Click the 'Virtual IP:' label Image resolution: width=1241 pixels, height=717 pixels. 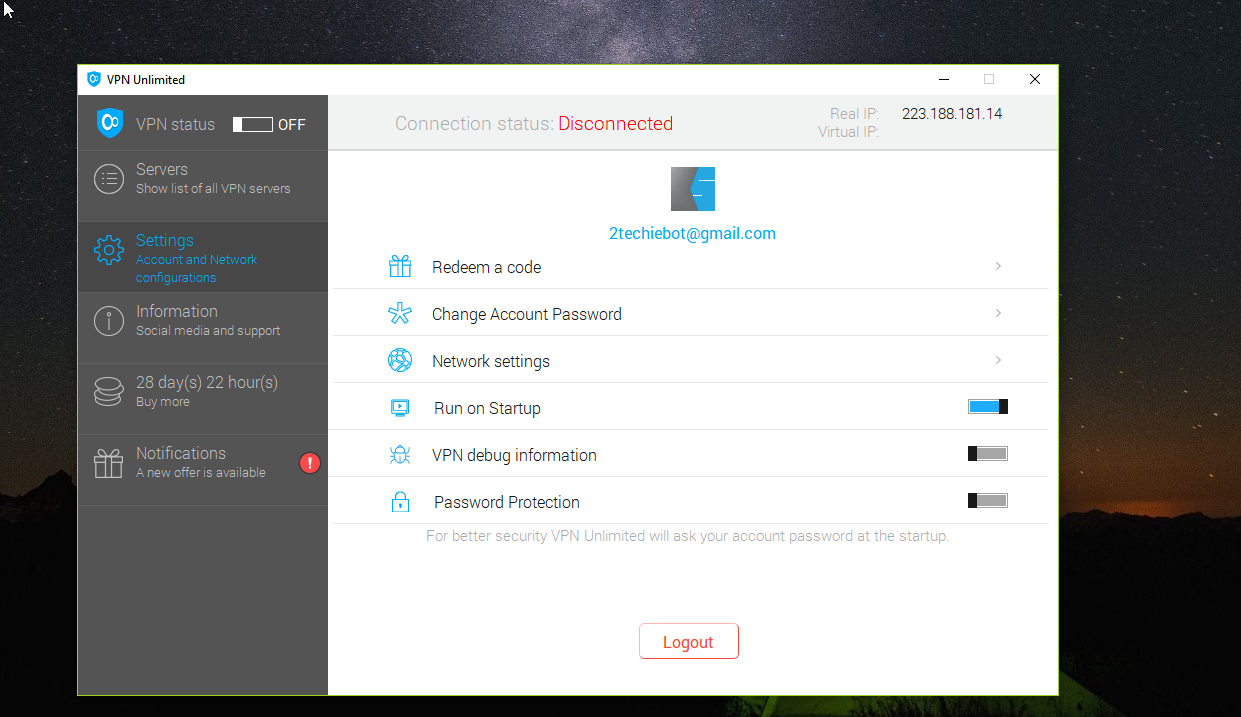click(x=848, y=132)
